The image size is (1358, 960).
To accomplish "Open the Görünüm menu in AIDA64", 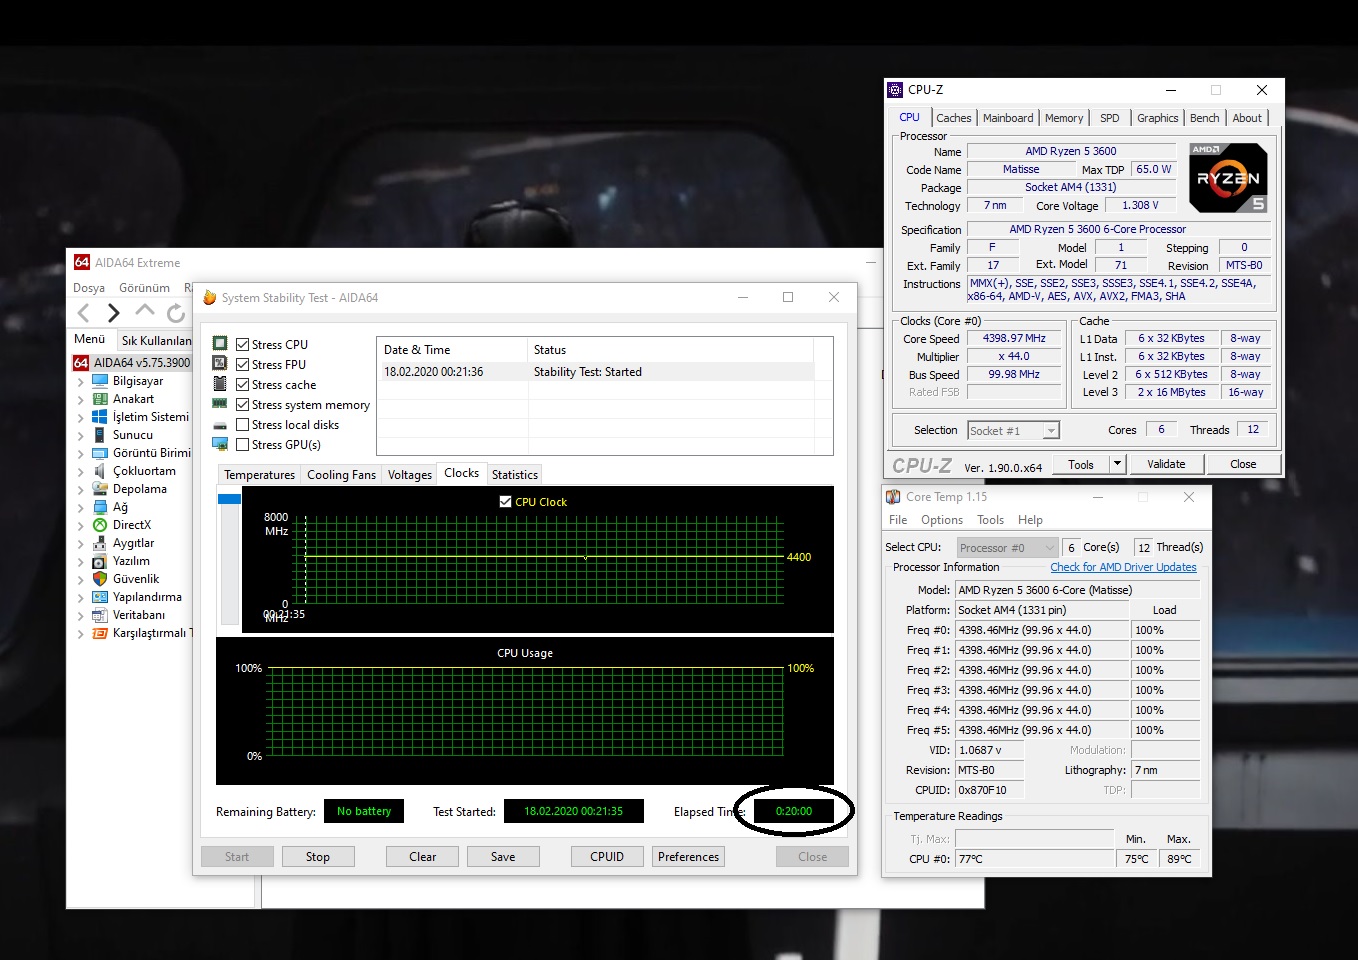I will click(144, 288).
